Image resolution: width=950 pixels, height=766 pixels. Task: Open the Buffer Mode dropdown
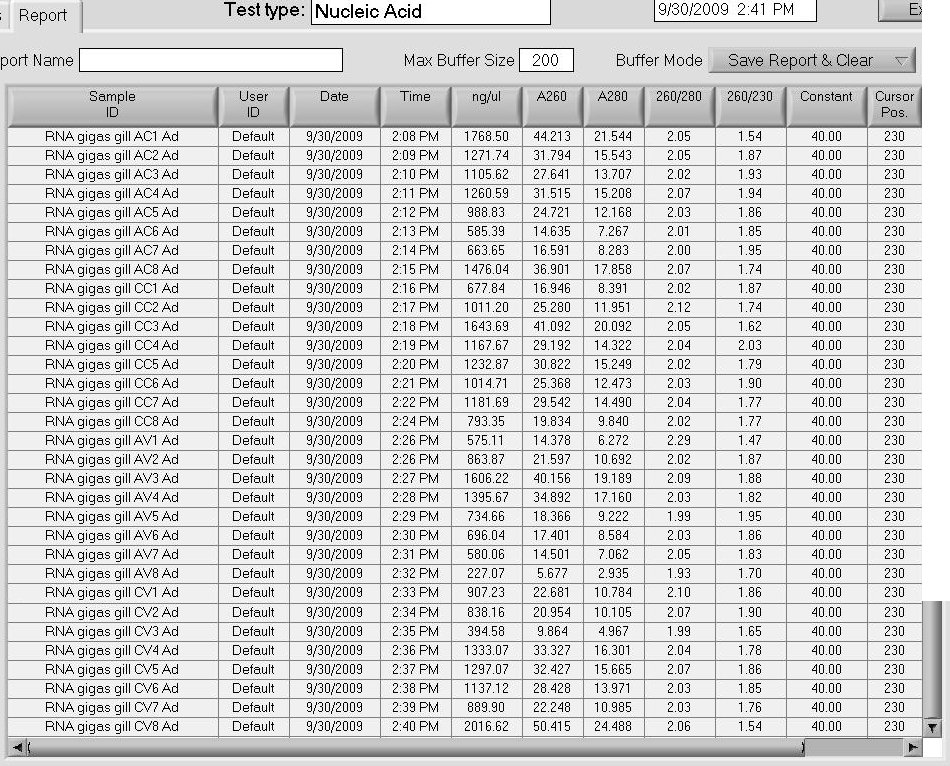point(811,60)
